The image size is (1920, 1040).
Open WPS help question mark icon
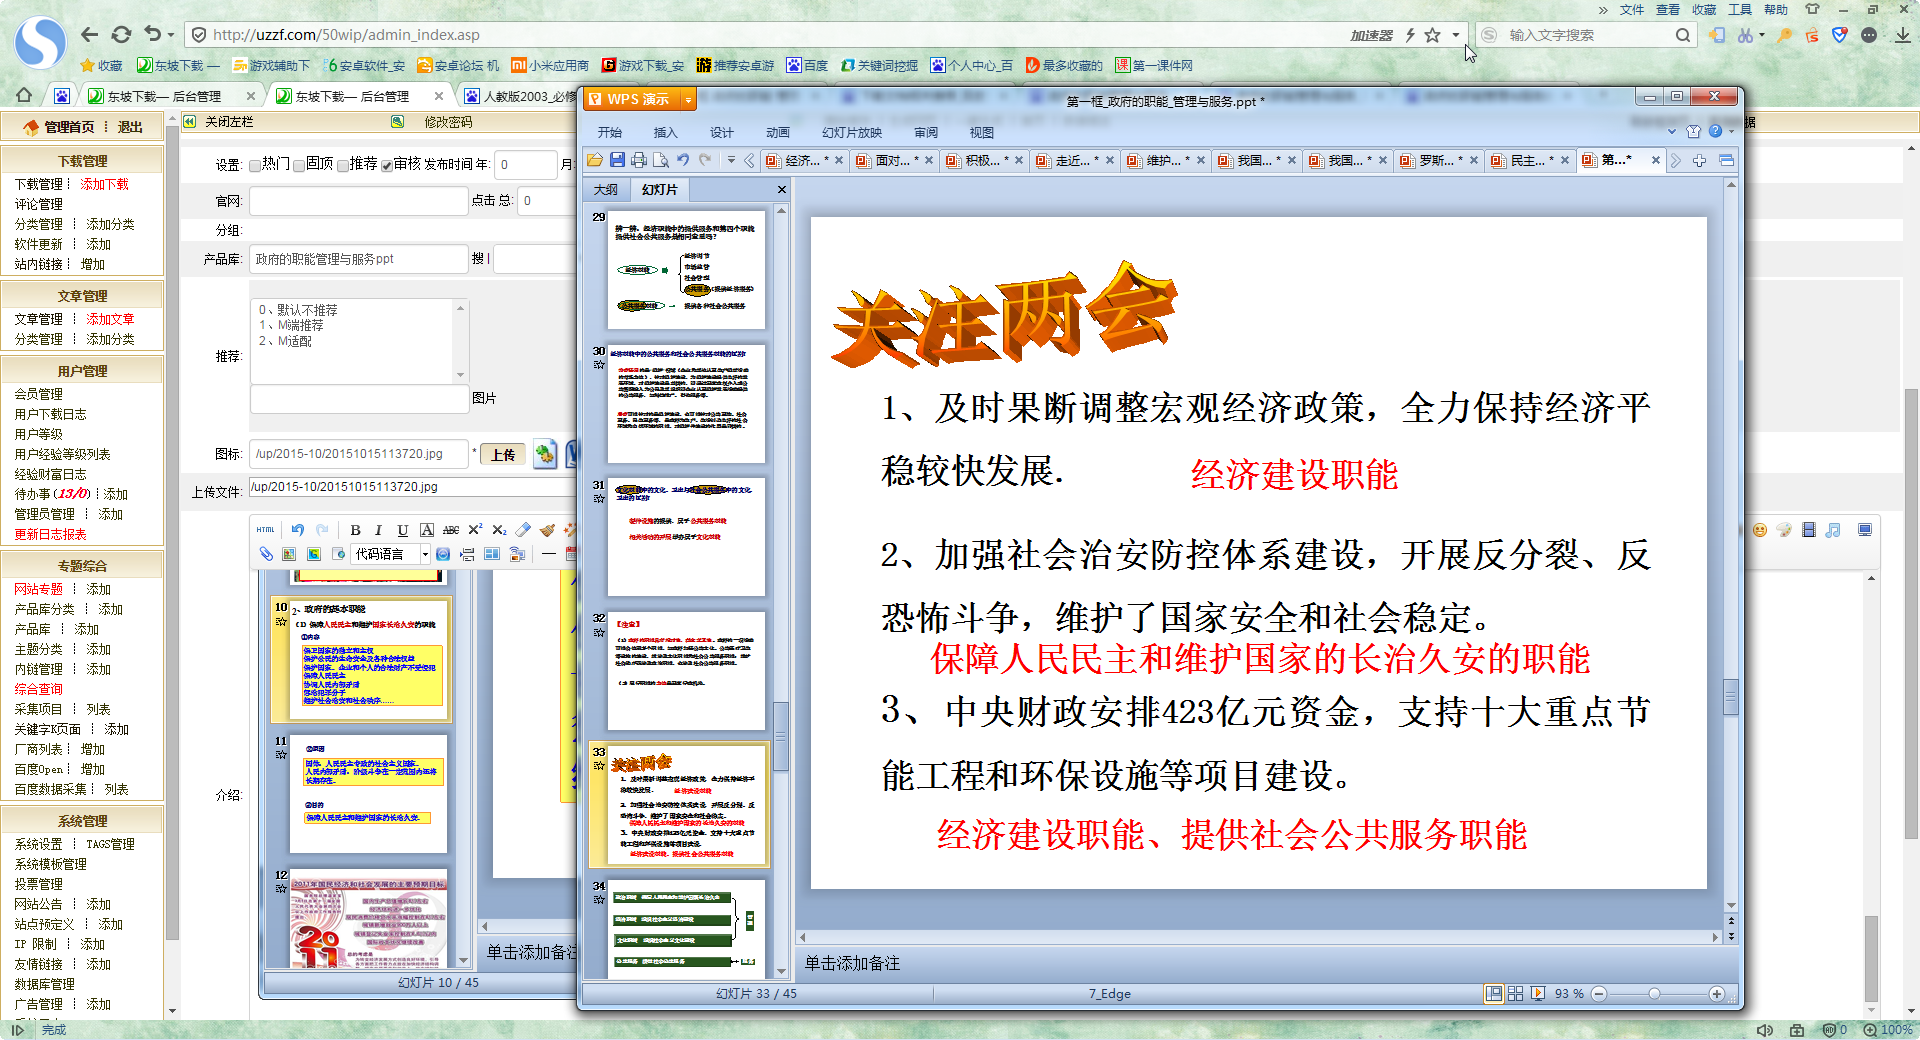coord(1716,131)
